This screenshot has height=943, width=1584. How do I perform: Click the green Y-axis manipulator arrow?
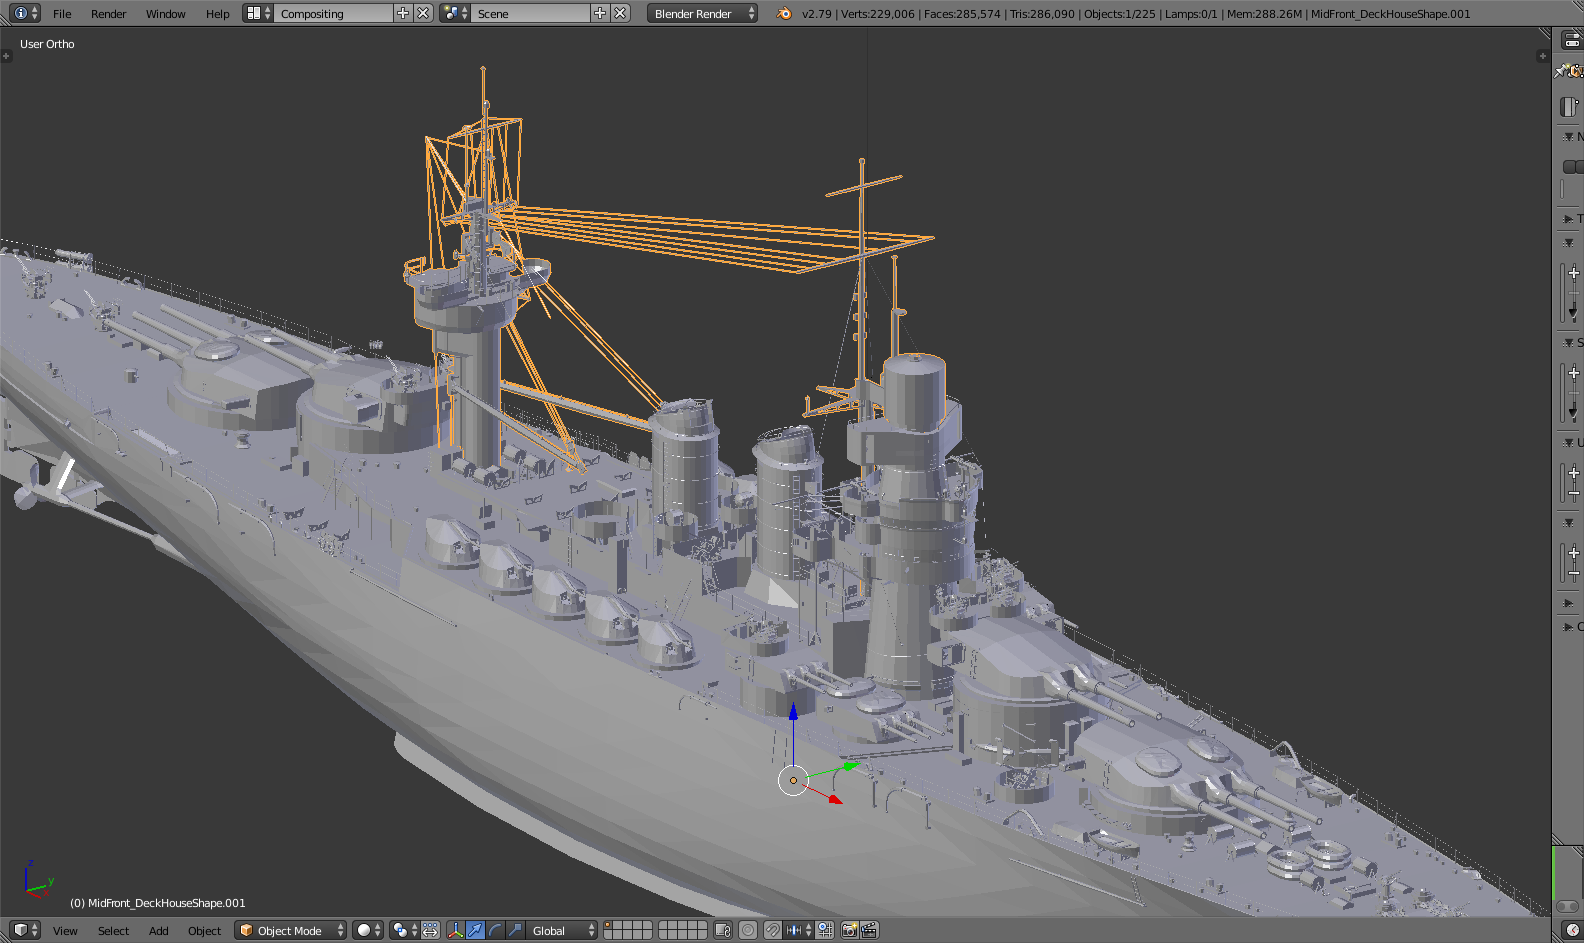pos(851,766)
